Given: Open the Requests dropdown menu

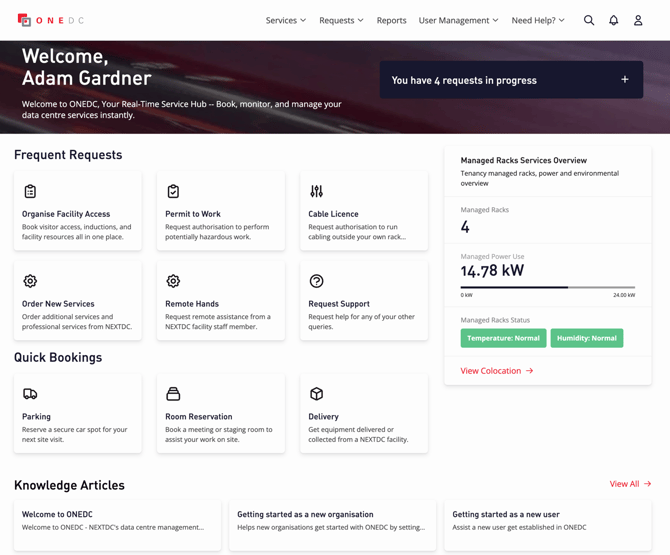Looking at the screenshot, I should pos(341,20).
